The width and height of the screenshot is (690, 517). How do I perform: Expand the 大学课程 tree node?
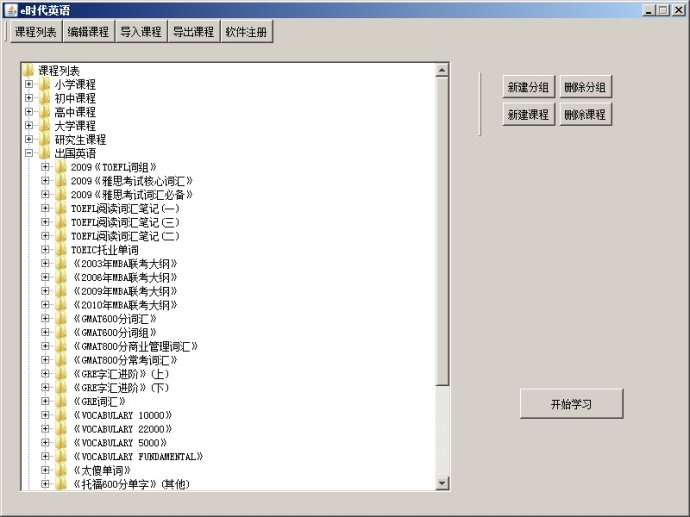(x=29, y=125)
